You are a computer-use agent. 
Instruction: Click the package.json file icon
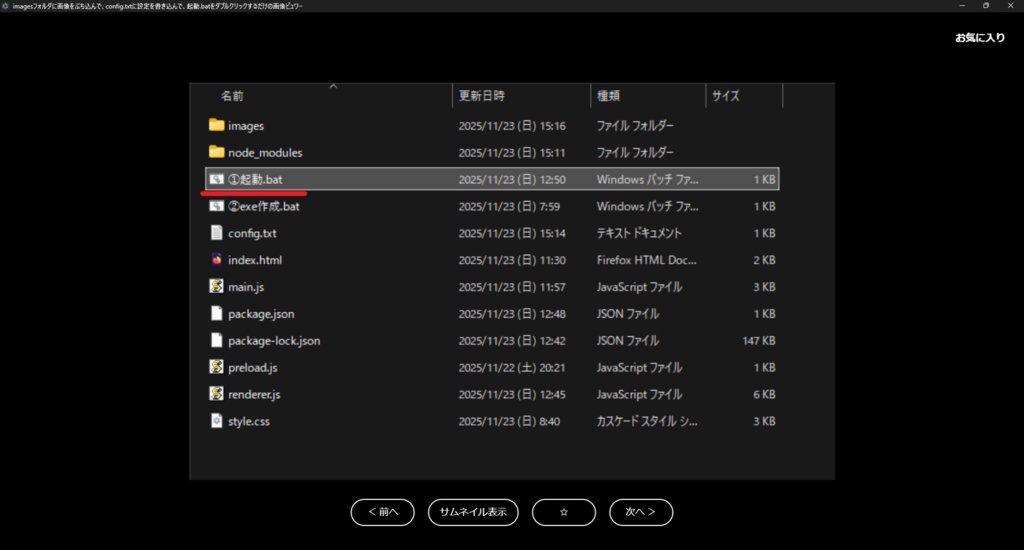(x=216, y=313)
